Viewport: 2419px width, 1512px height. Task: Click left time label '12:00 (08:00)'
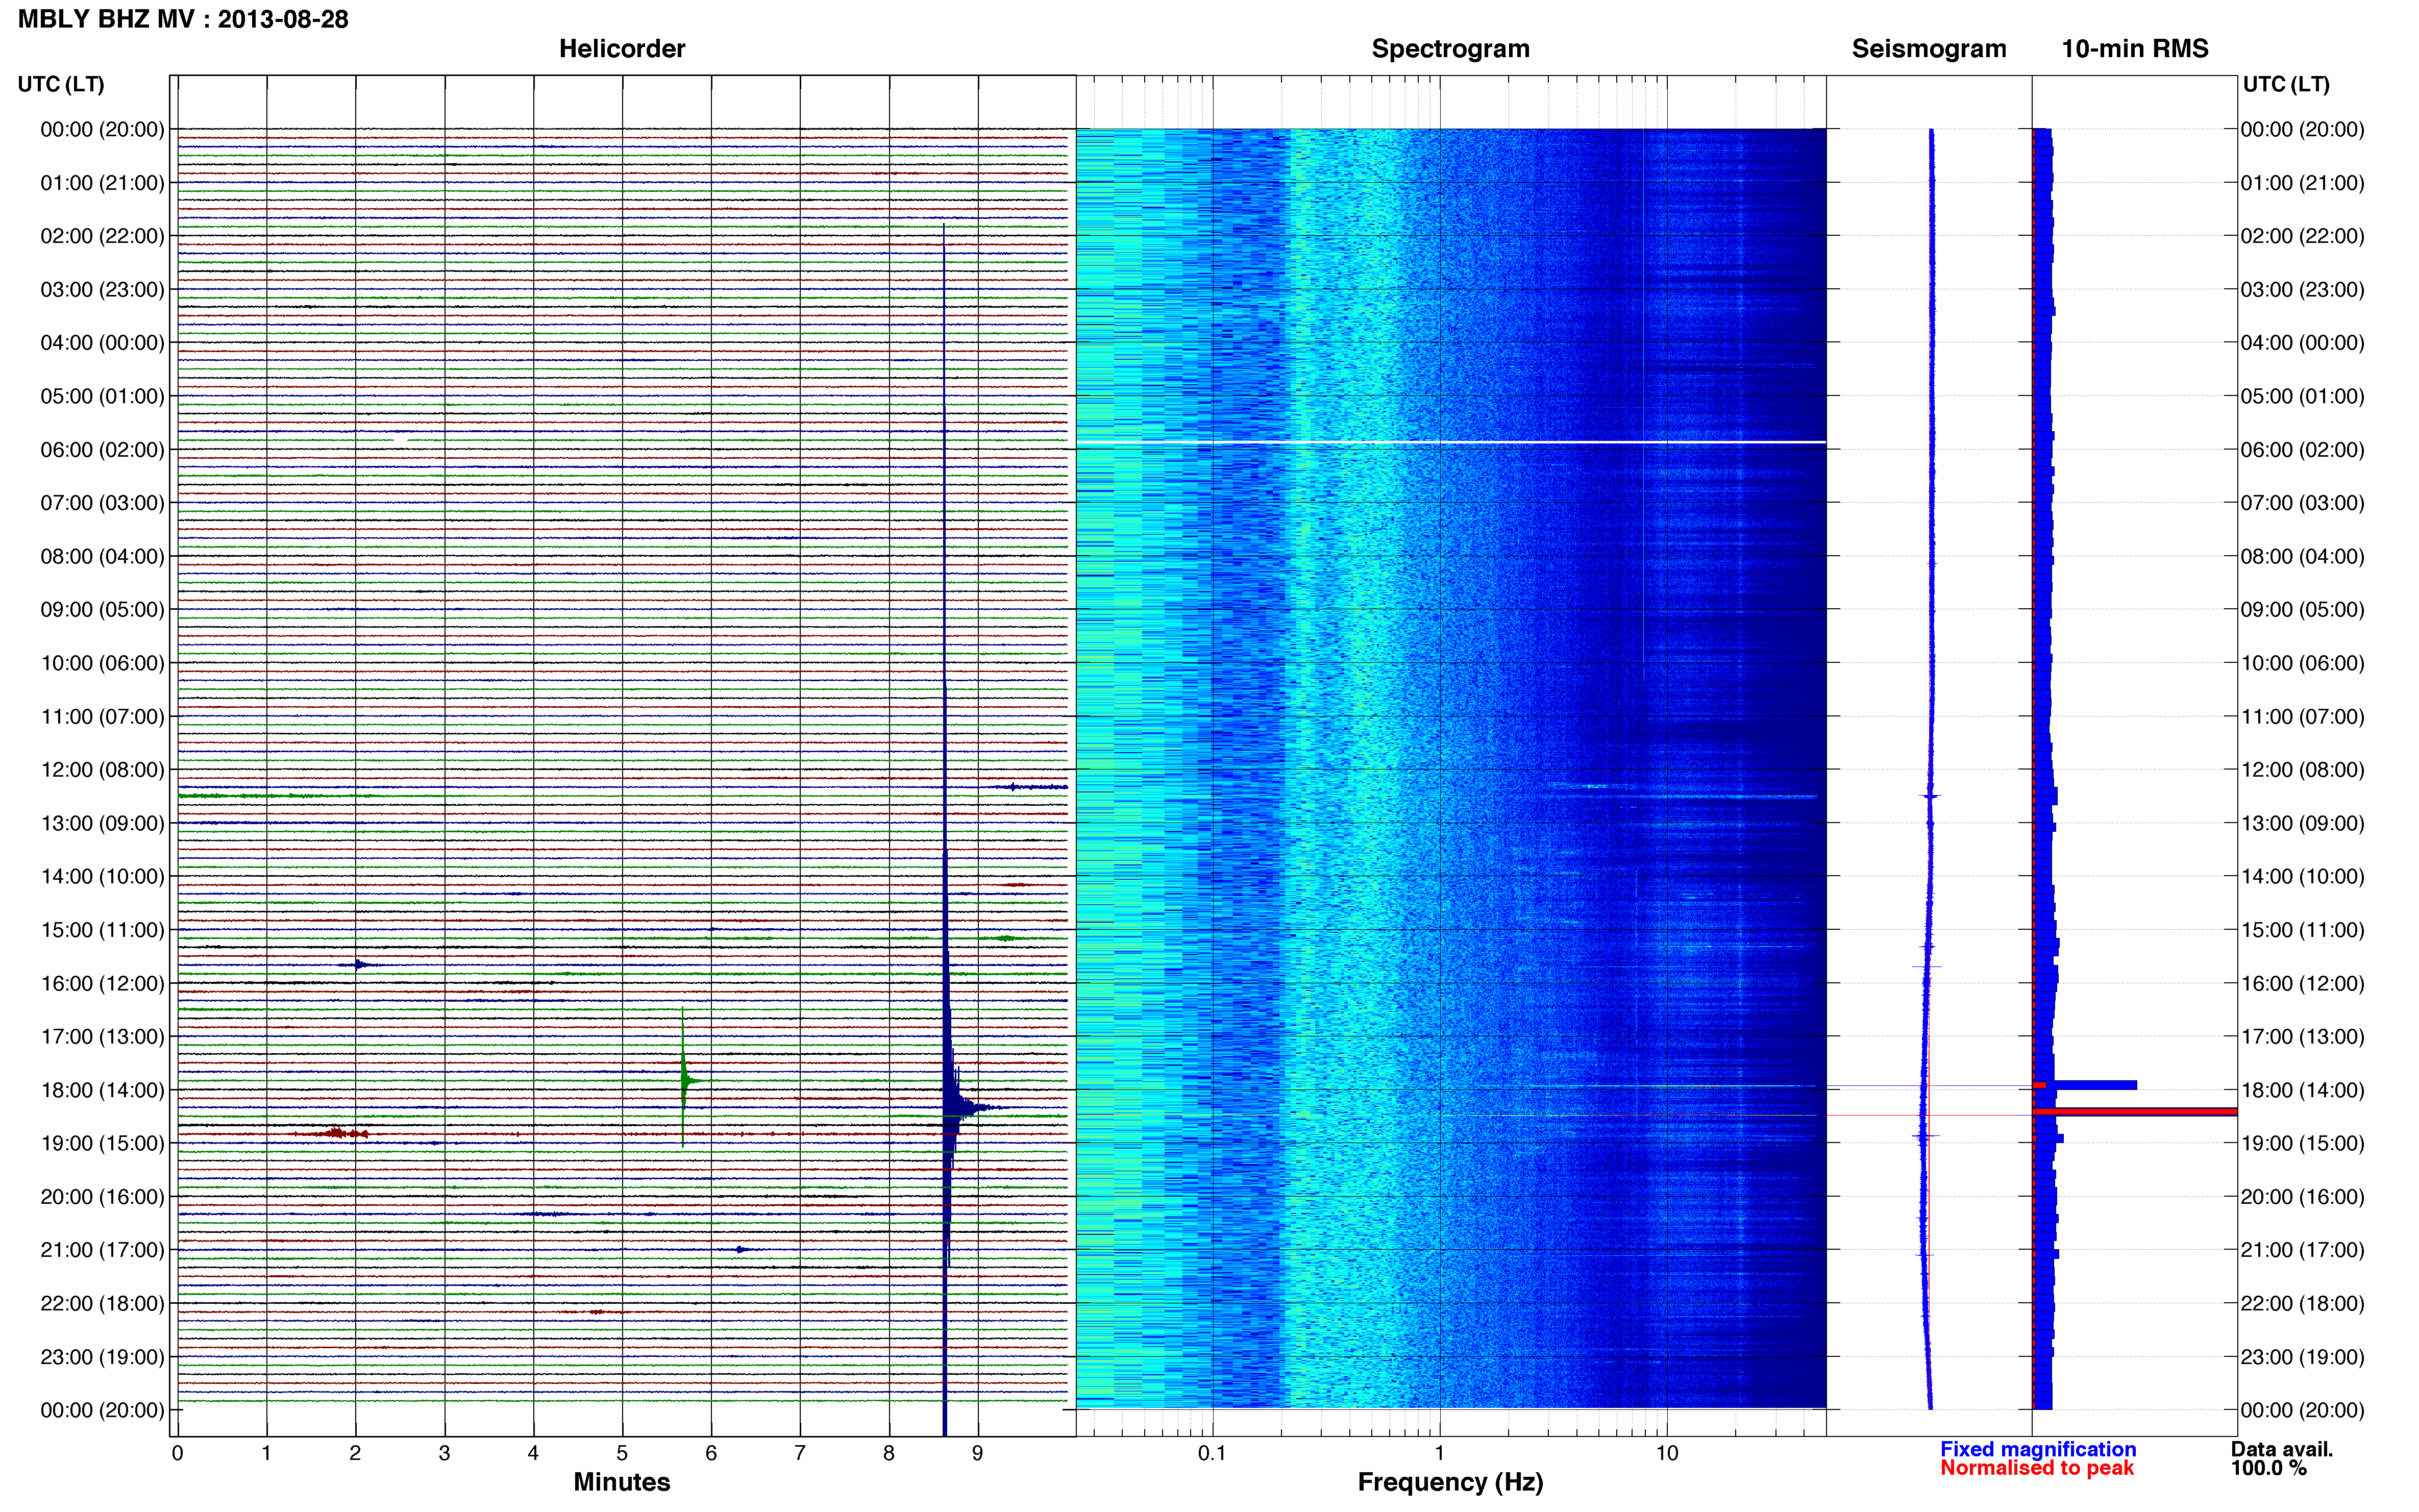click(102, 770)
